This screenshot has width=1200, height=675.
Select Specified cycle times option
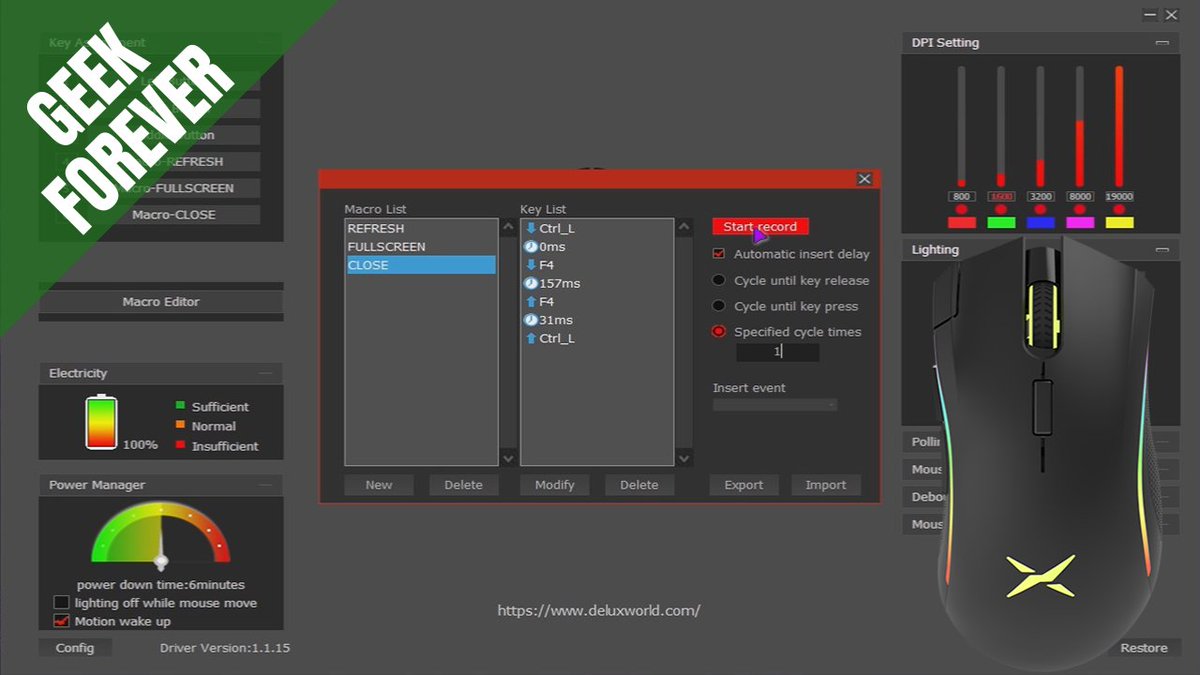pyautogui.click(x=719, y=332)
